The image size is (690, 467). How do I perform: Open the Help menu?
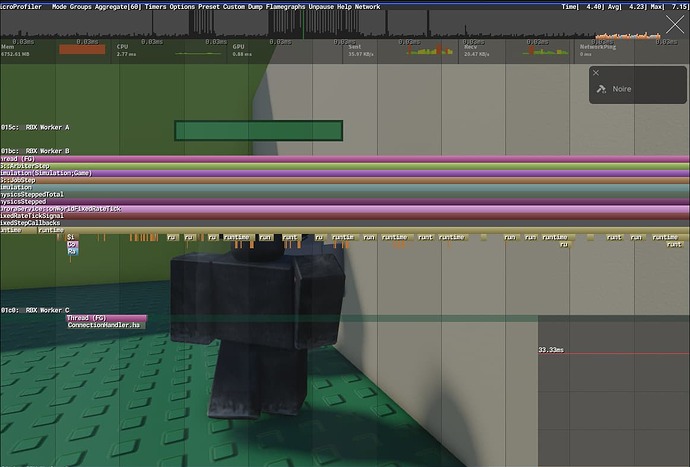tap(344, 7)
